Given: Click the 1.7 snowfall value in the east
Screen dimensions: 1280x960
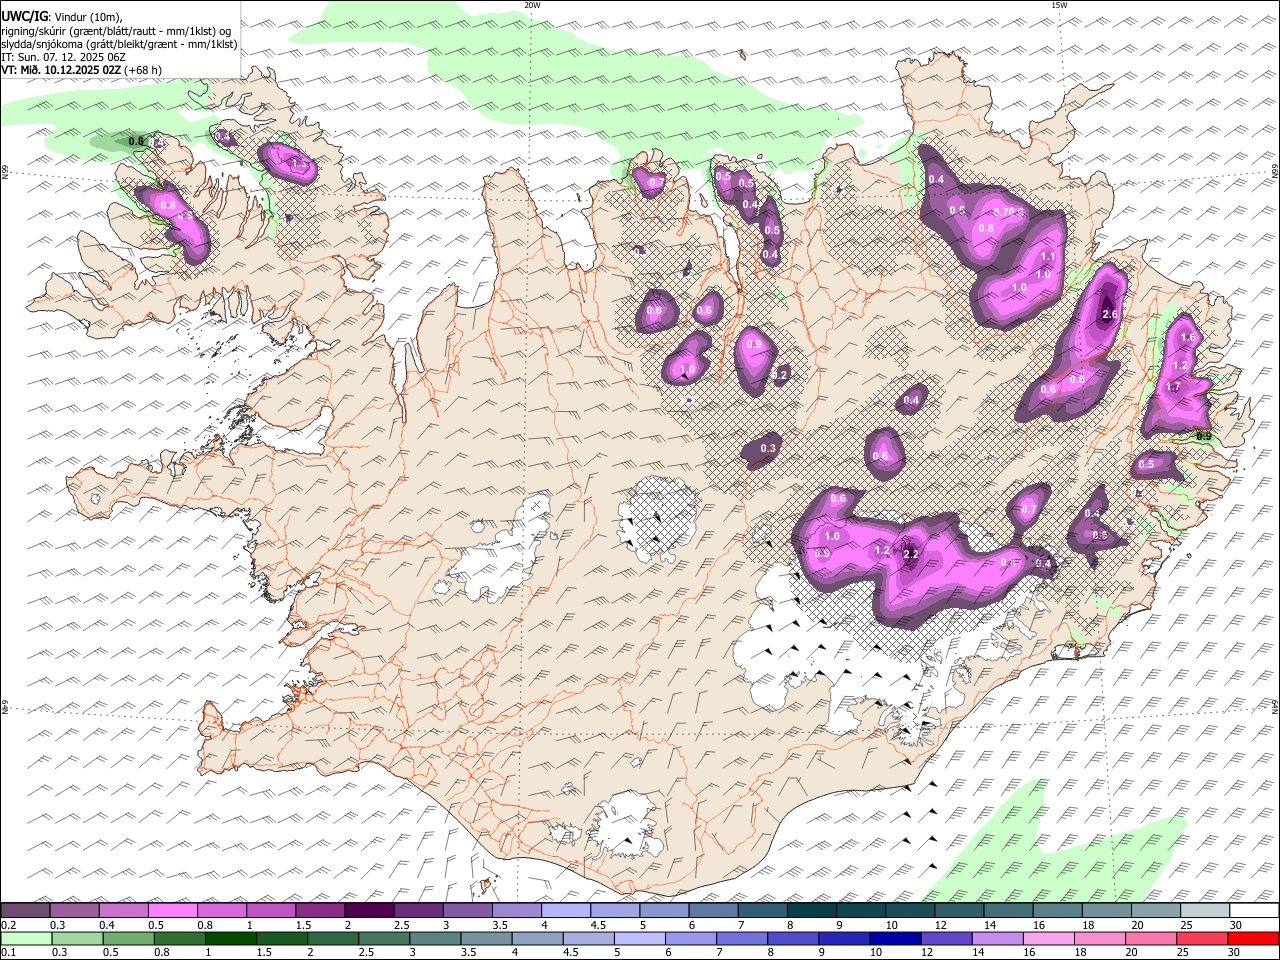Looking at the screenshot, I should [x=1174, y=387].
